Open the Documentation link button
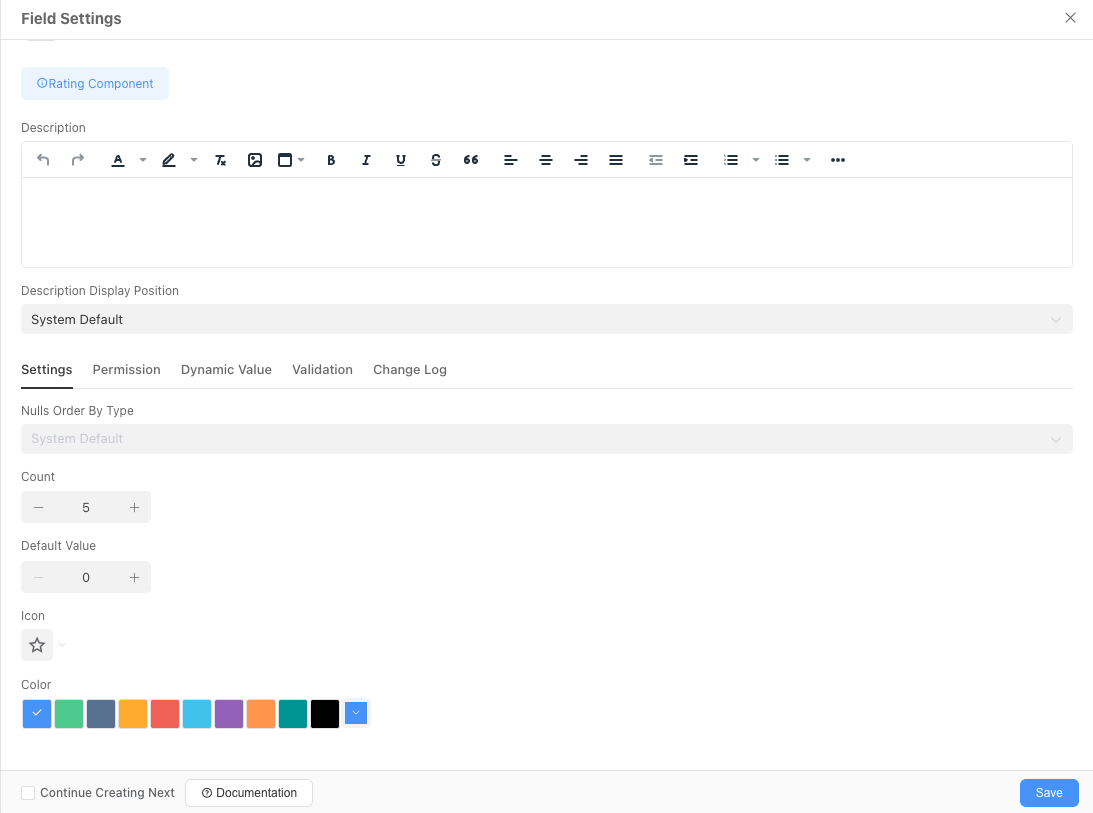1093x813 pixels. (x=249, y=793)
